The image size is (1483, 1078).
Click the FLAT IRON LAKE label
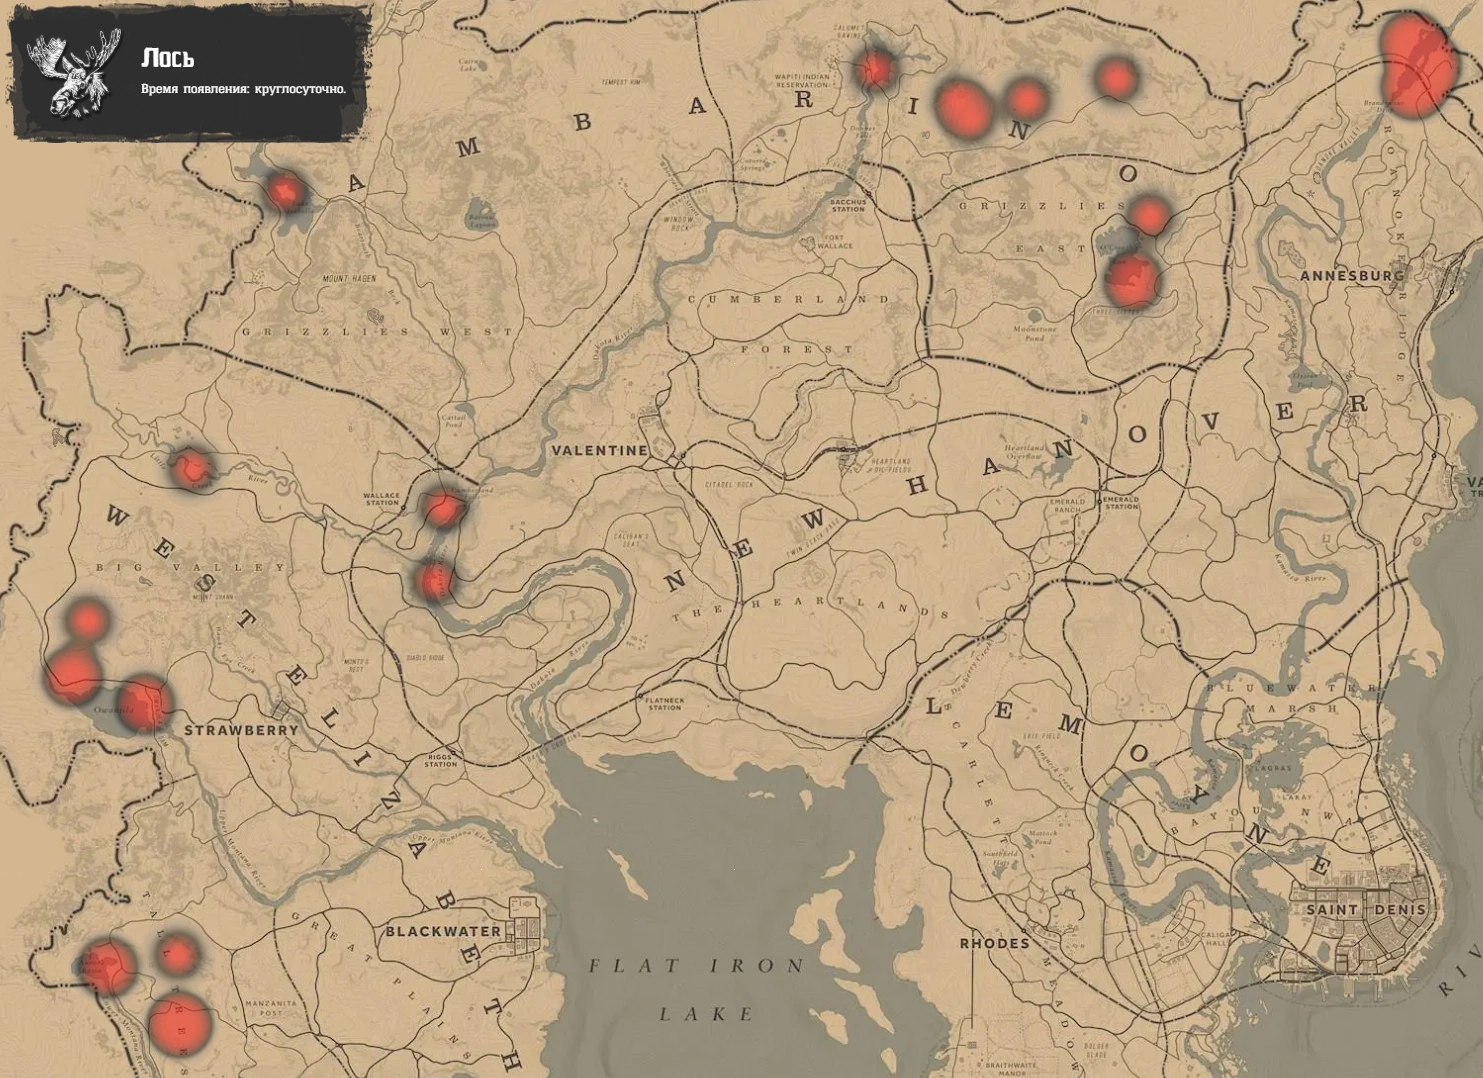tap(697, 990)
